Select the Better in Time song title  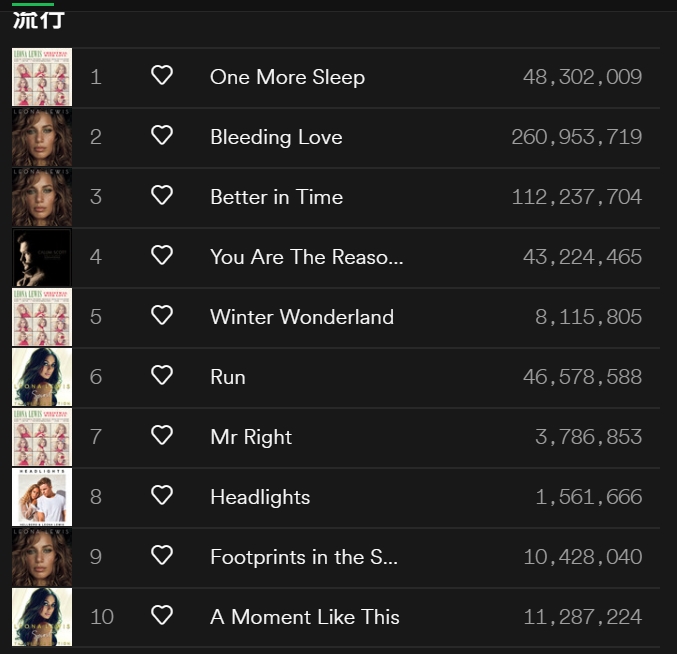click(x=276, y=197)
